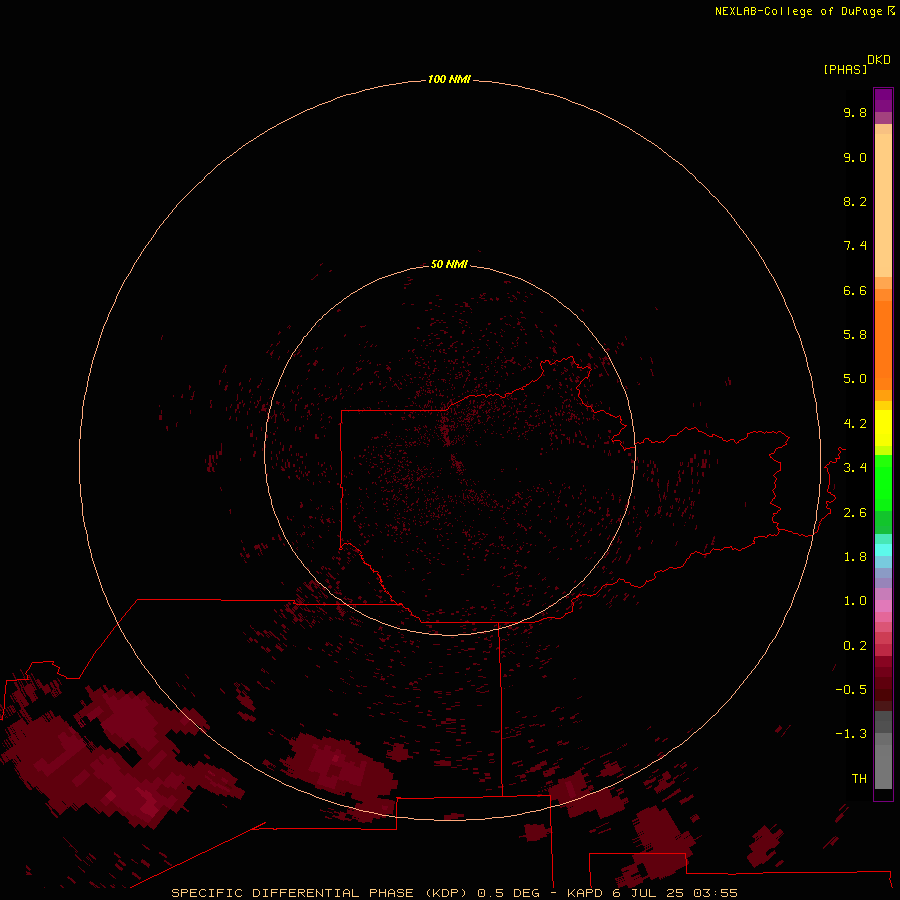Click the purple band atop the color scale
This screenshot has height=900, width=900.
tap(883, 100)
